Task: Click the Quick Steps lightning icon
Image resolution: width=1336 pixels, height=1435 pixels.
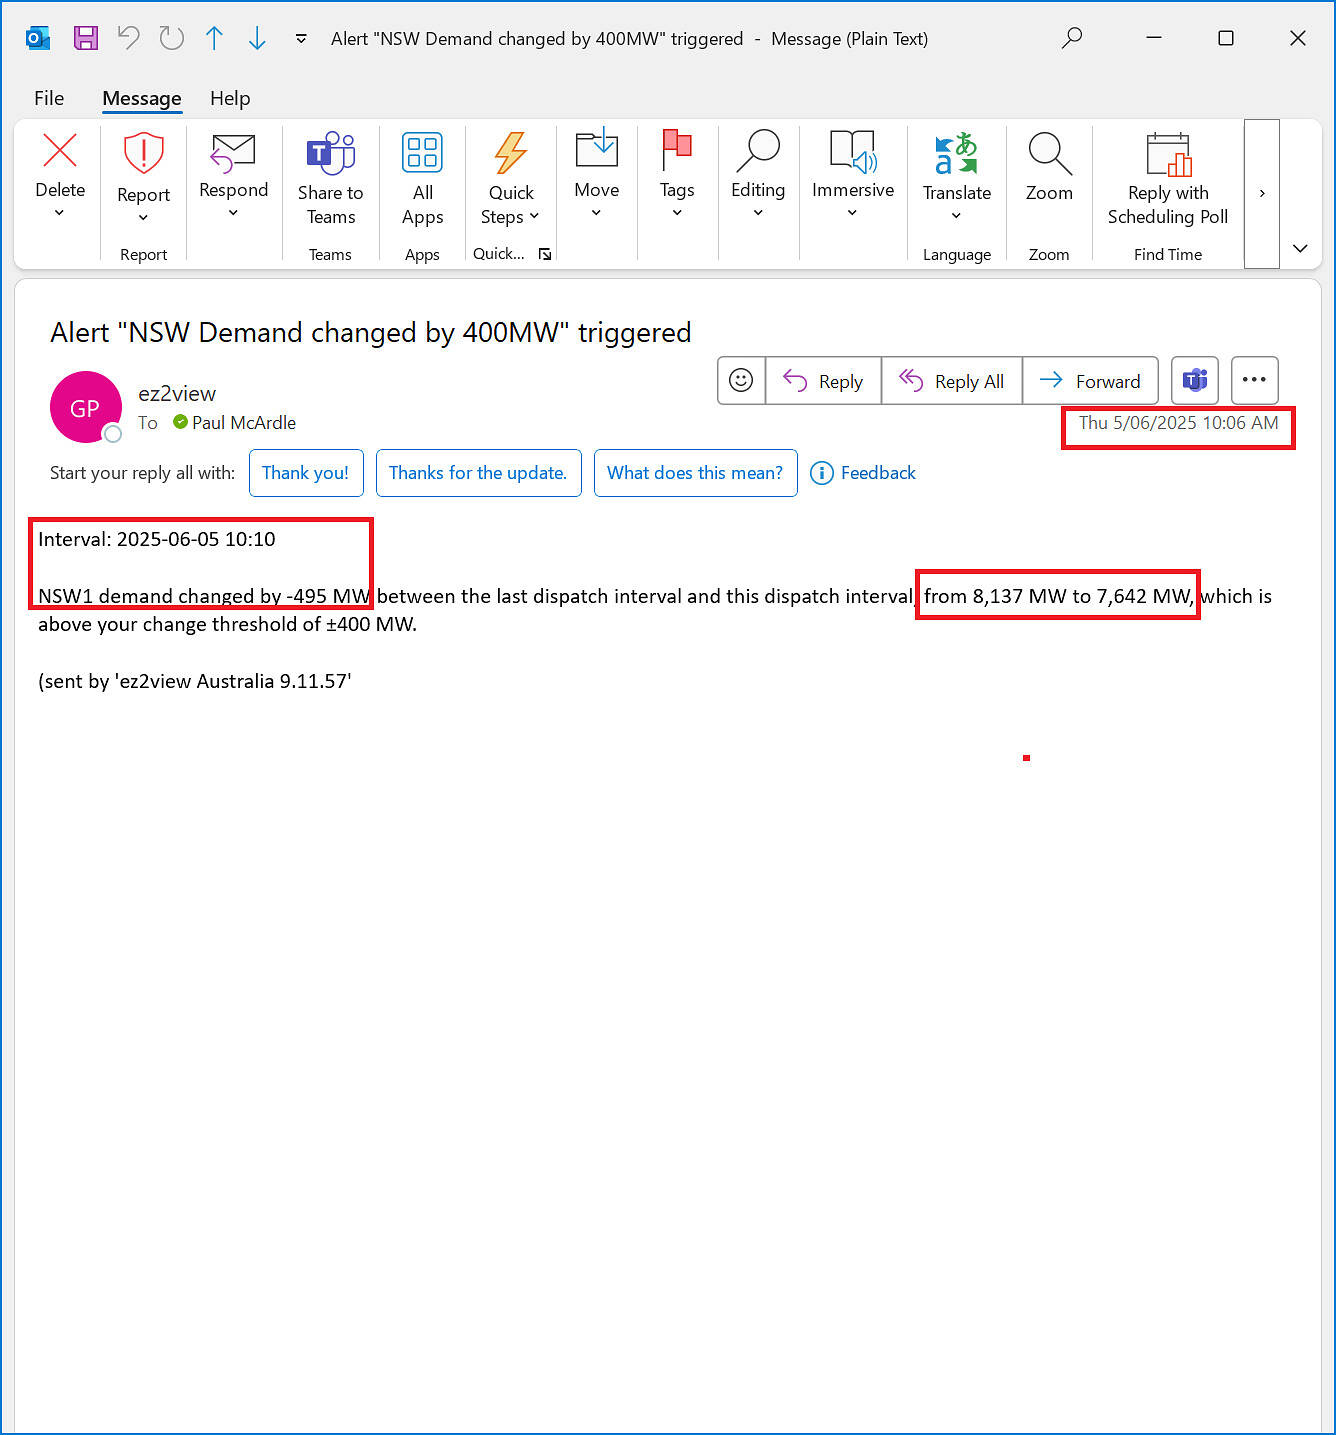Action: tap(511, 153)
